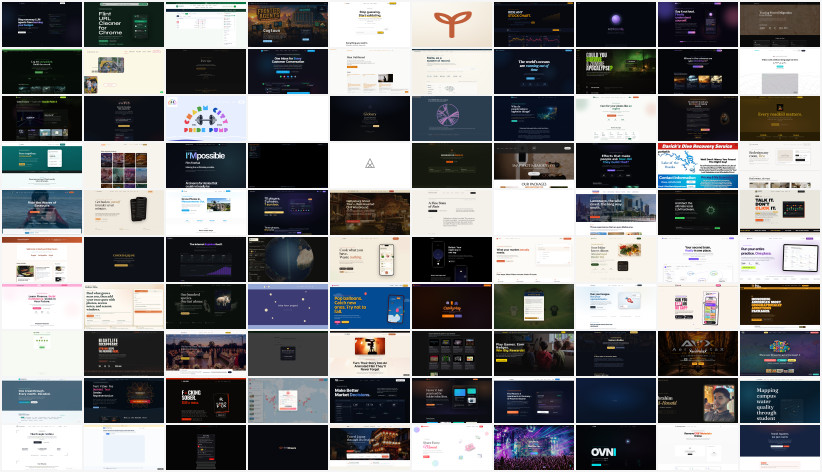
Task: Select the brown textured page thumbnail
Action: point(780,24)
